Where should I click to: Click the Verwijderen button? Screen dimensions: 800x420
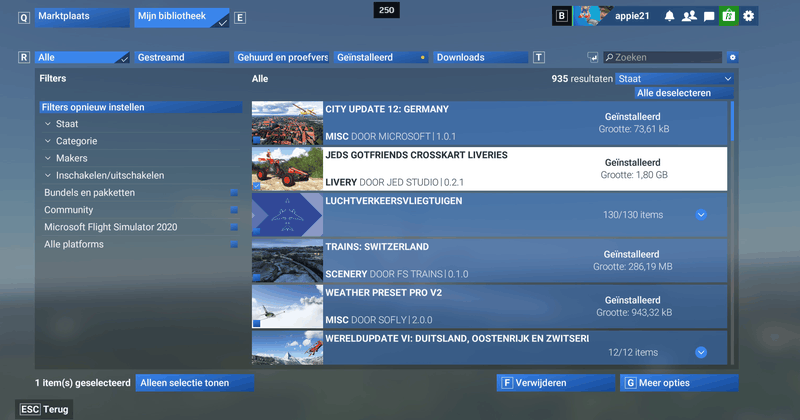pyautogui.click(x=556, y=383)
